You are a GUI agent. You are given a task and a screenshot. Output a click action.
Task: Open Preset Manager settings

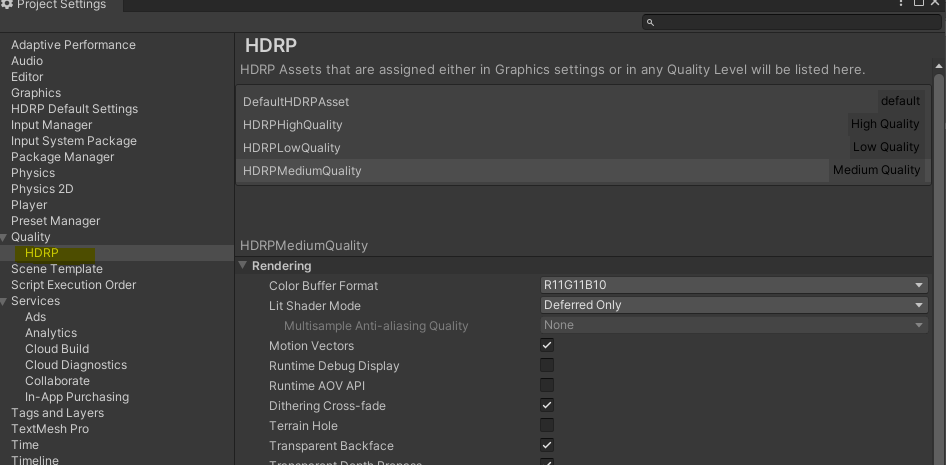tap(56, 221)
